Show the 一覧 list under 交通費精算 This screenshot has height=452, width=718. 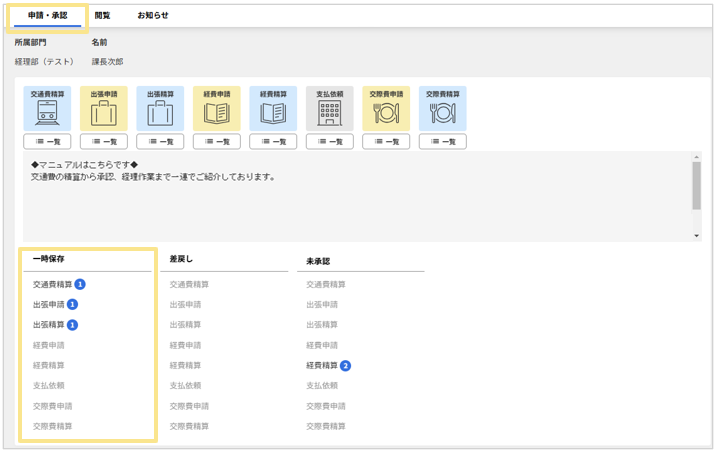(x=46, y=142)
